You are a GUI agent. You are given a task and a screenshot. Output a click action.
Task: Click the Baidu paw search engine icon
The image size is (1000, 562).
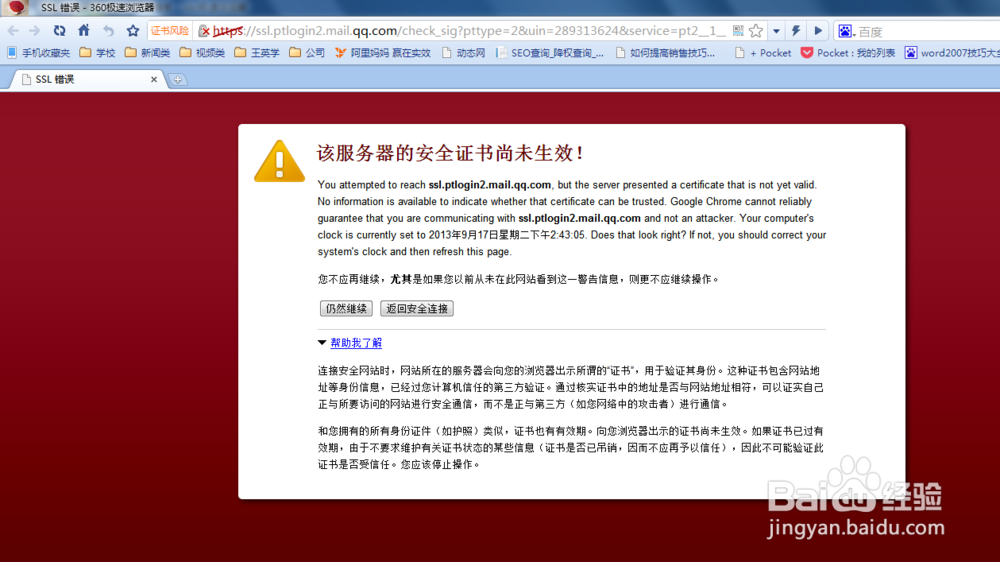[845, 31]
